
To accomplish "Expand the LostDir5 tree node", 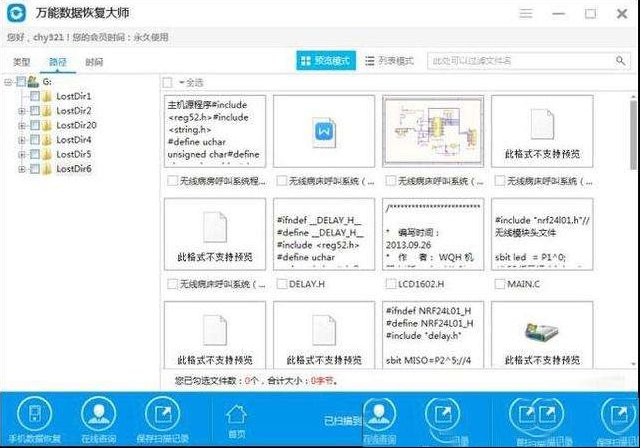I will click(22, 155).
